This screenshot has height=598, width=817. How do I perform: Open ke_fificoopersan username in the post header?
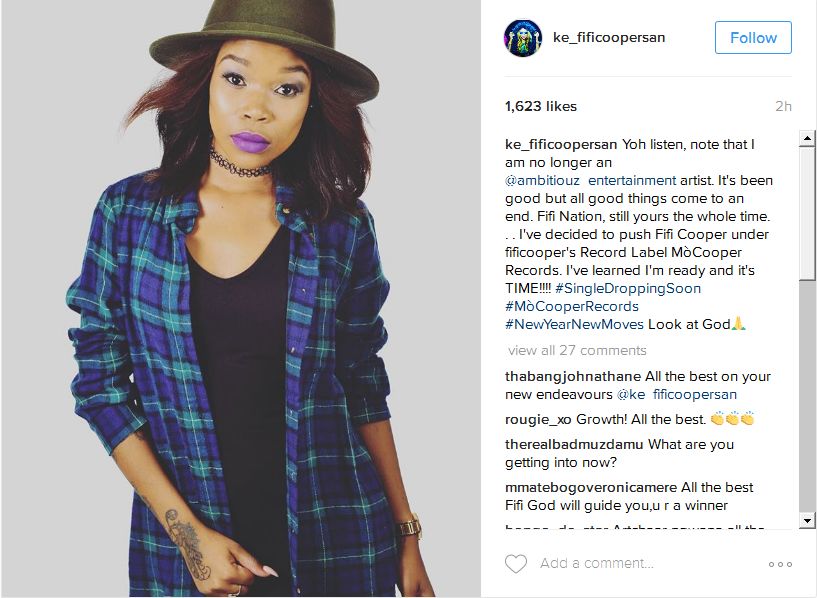[x=609, y=38]
